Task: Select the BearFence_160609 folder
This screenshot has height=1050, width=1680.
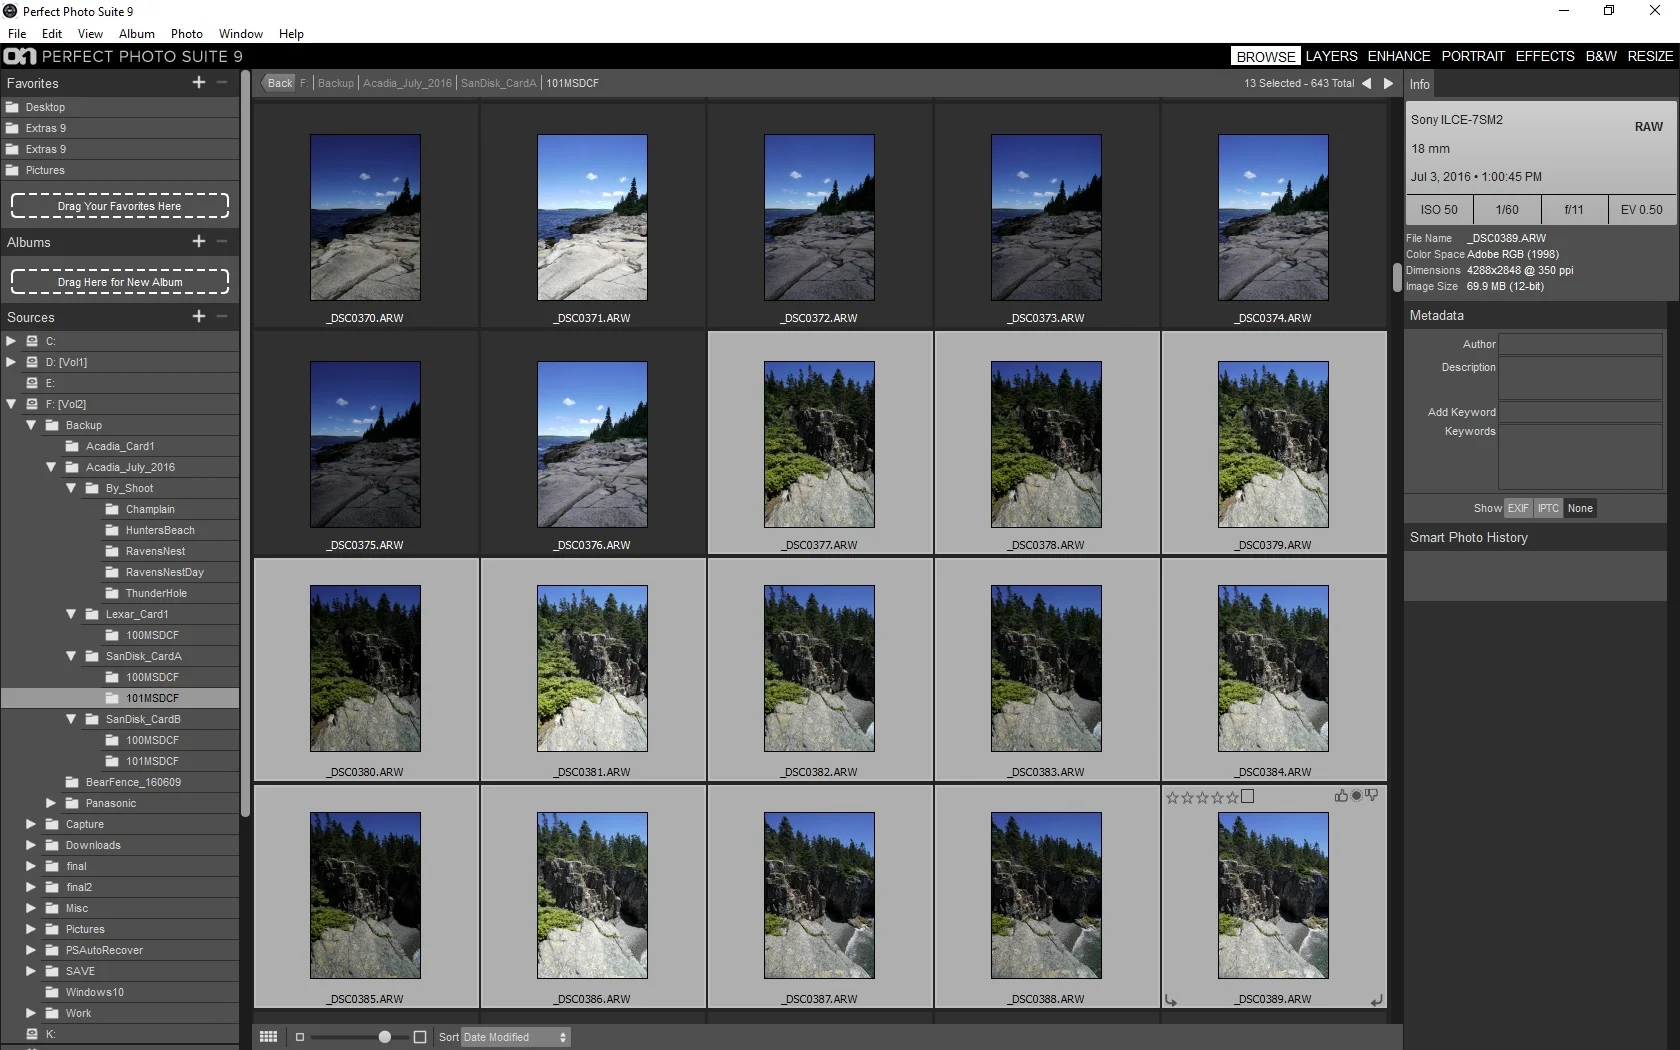Action: [133, 782]
